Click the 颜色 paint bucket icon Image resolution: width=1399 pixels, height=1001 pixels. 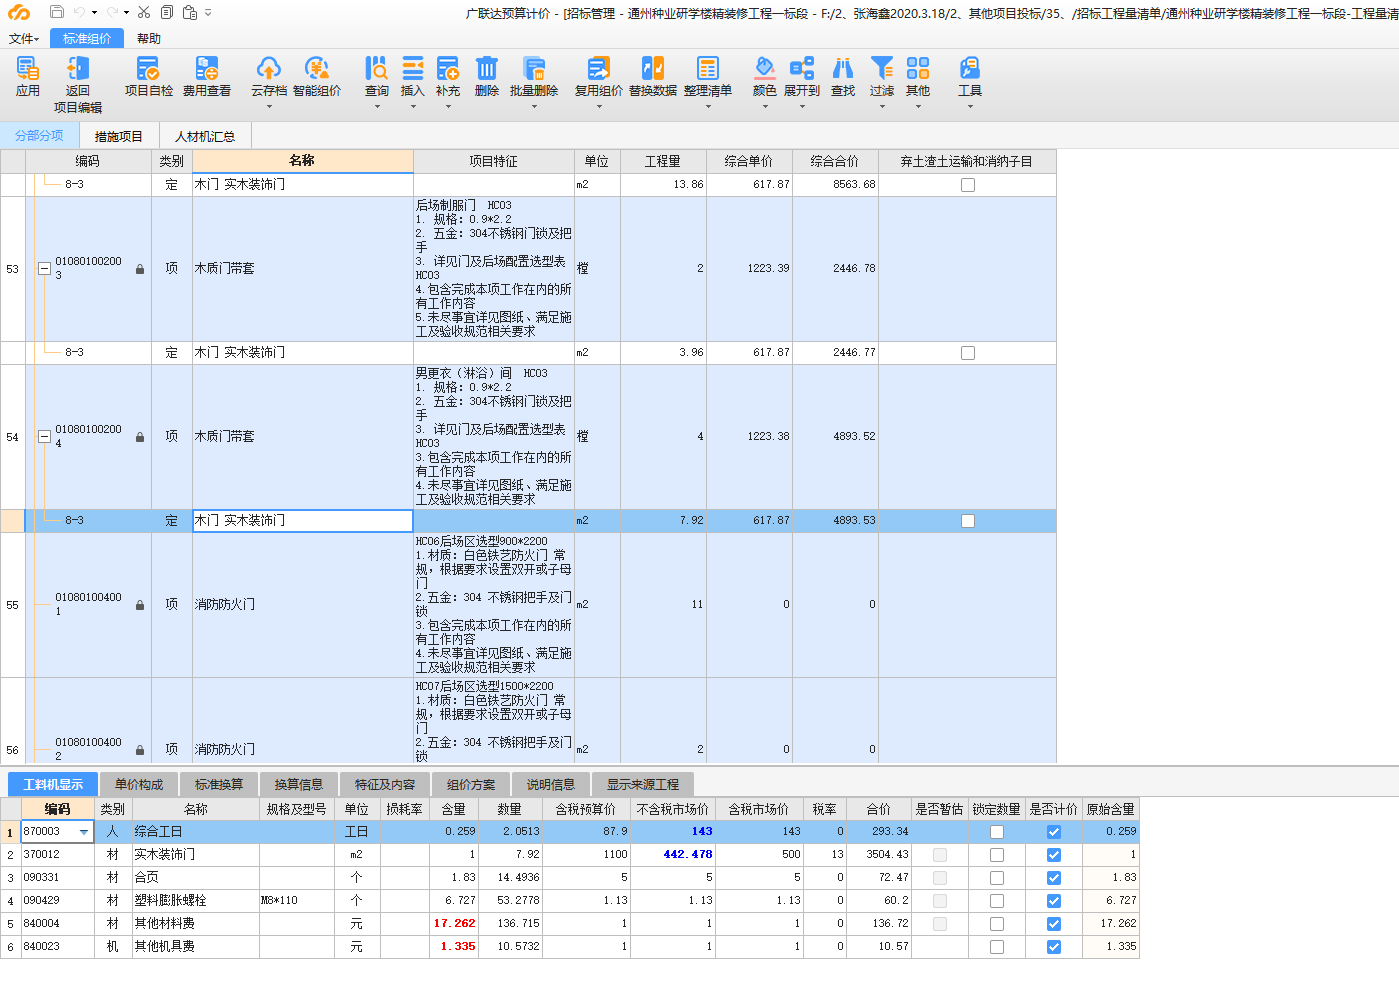[x=765, y=68]
